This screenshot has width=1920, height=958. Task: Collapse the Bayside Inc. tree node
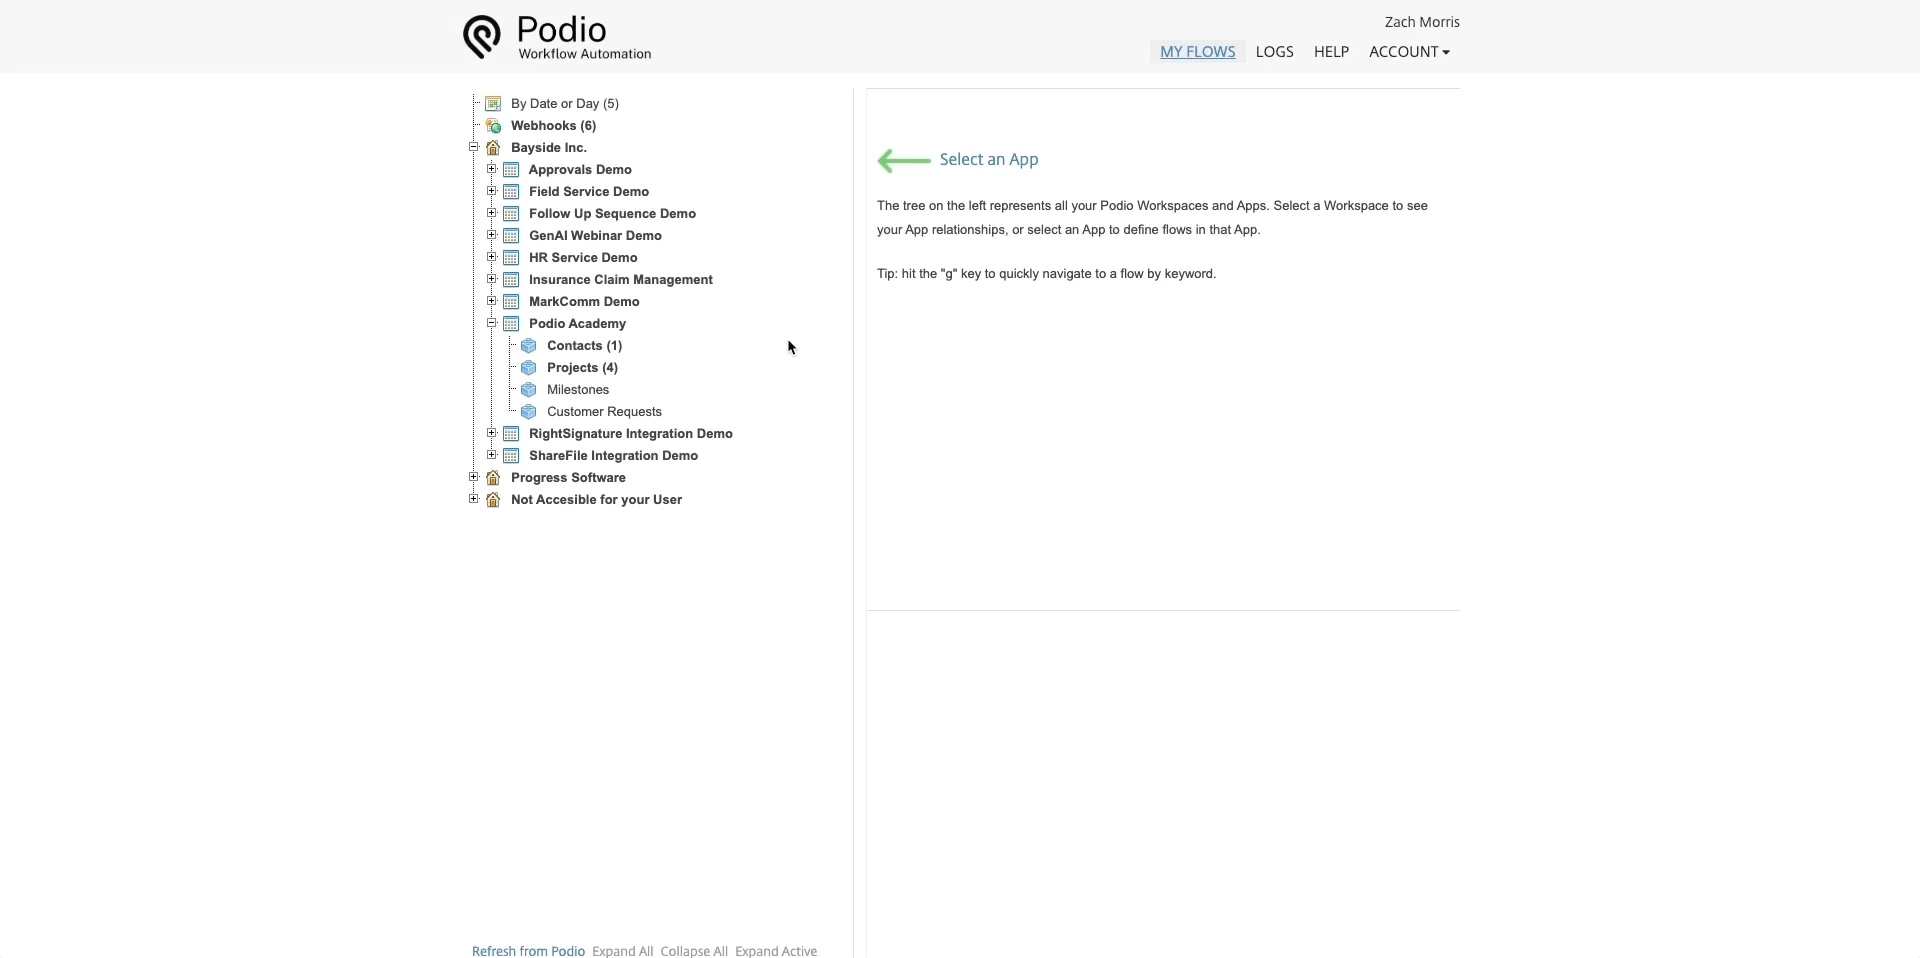(x=474, y=147)
